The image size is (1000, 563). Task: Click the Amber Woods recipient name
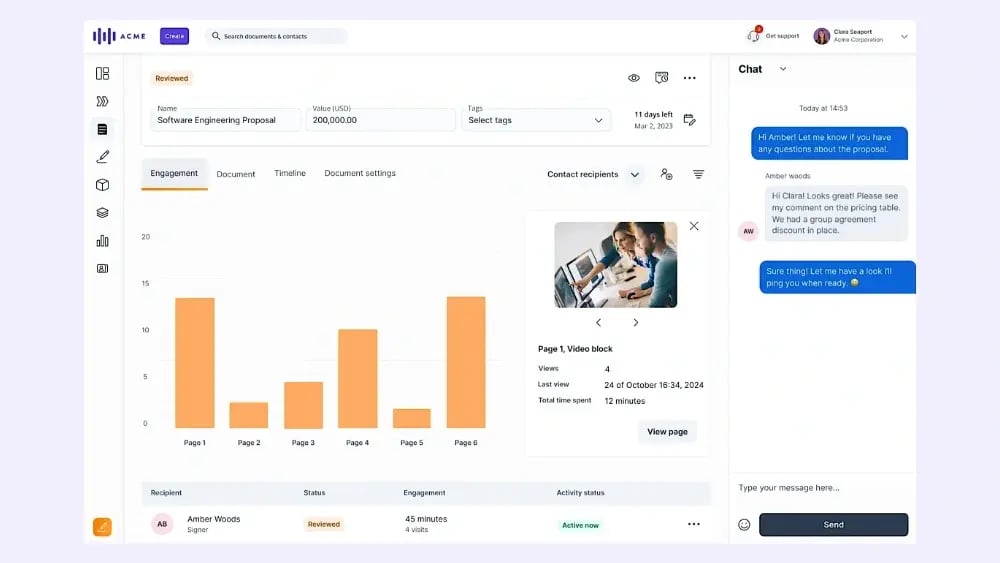click(214, 519)
